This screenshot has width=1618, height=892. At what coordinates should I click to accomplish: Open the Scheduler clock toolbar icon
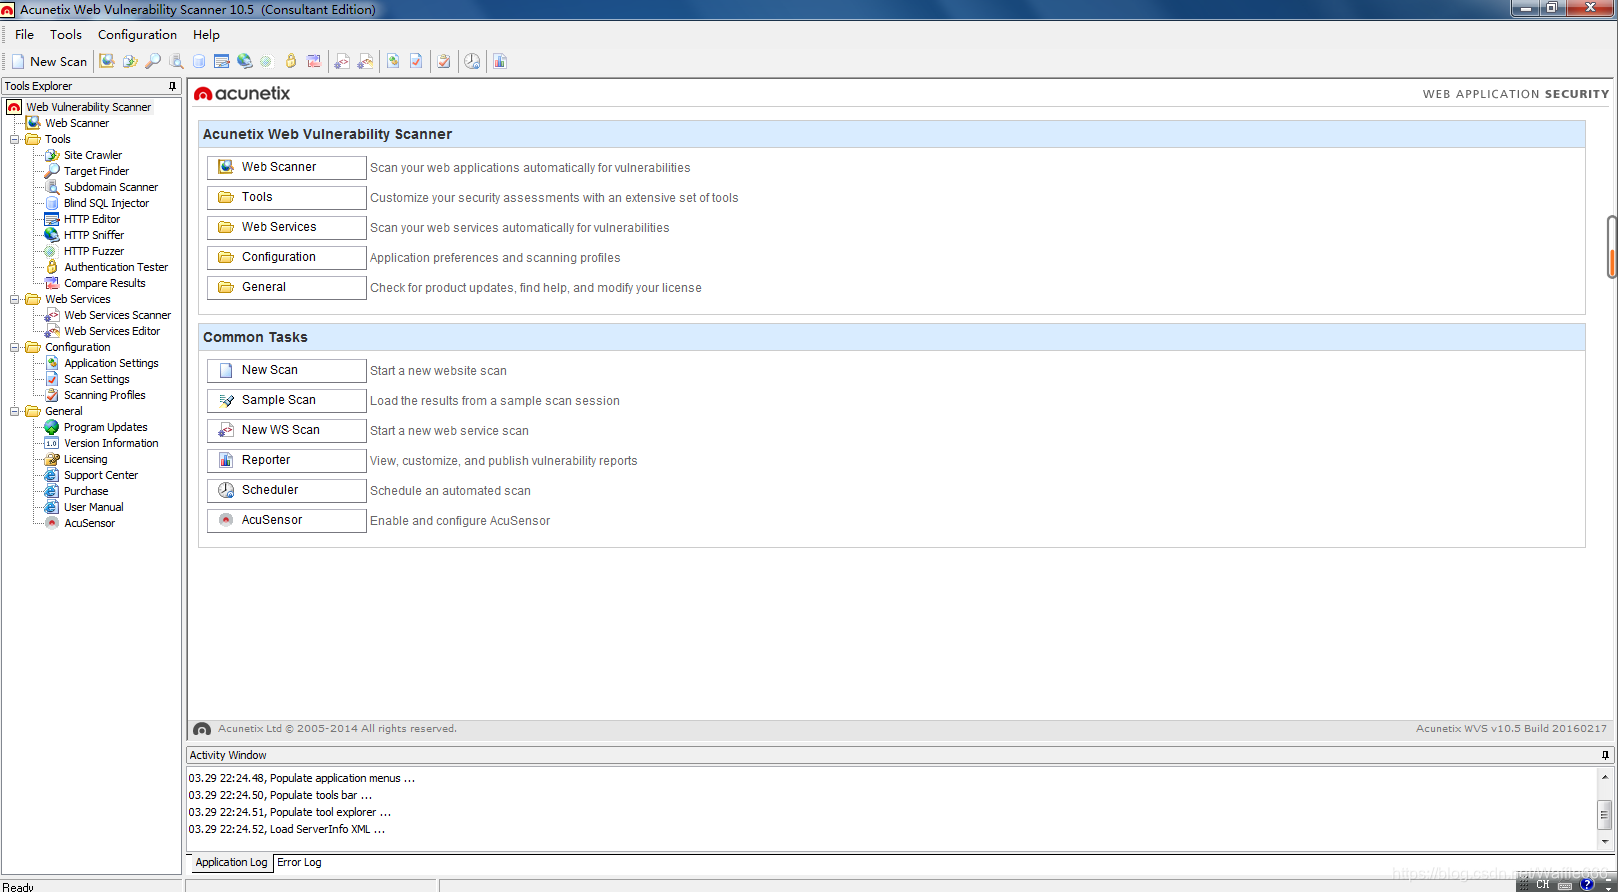point(472,61)
